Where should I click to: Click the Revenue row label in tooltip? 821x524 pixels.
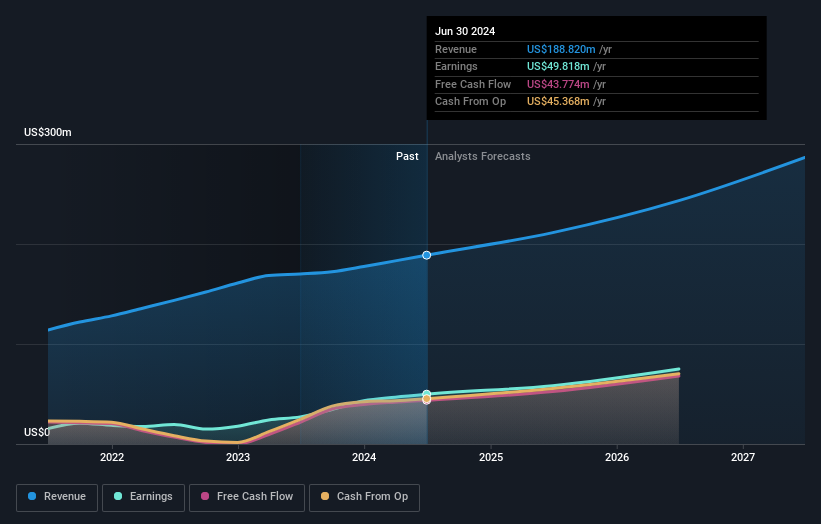pyautogui.click(x=456, y=49)
